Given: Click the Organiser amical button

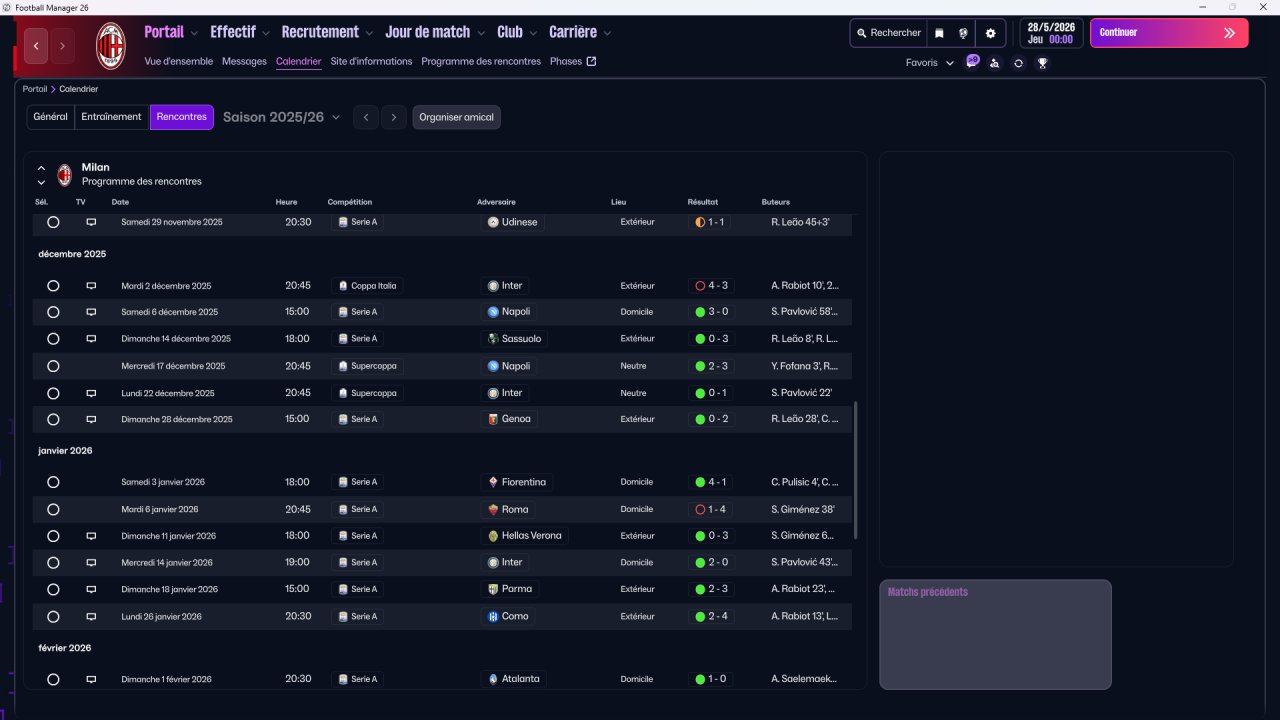Looking at the screenshot, I should 456,117.
